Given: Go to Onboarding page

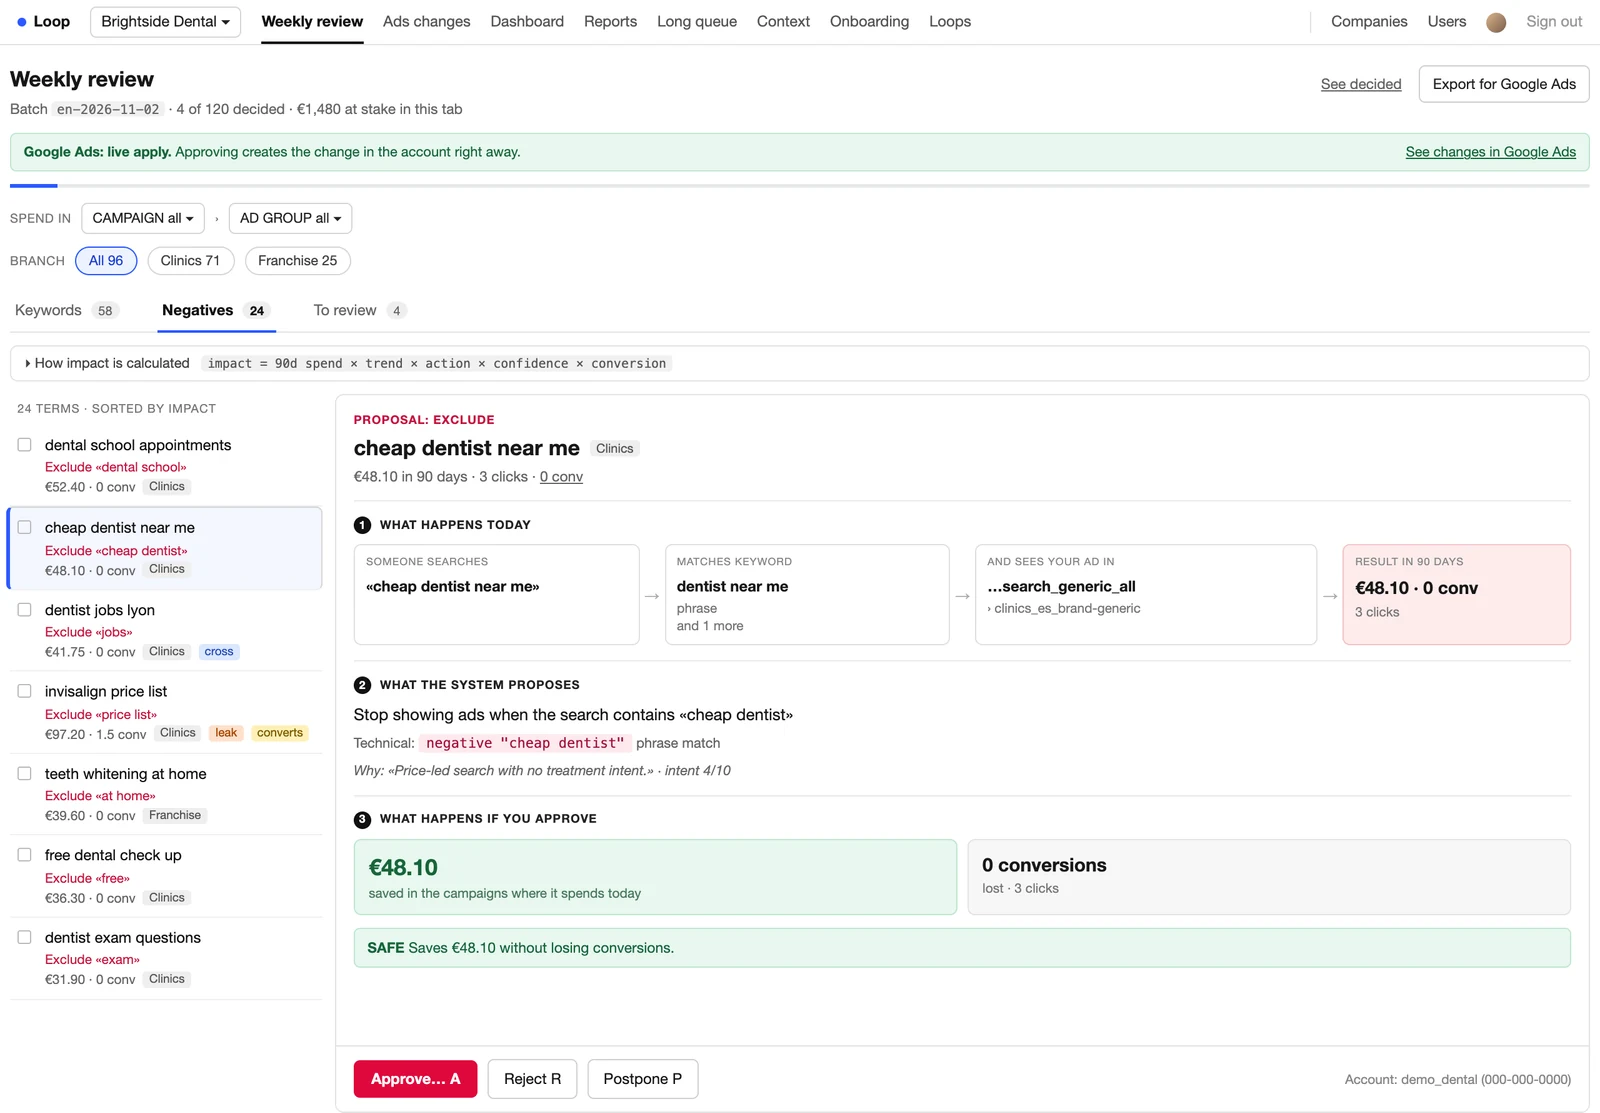Looking at the screenshot, I should 869,21.
